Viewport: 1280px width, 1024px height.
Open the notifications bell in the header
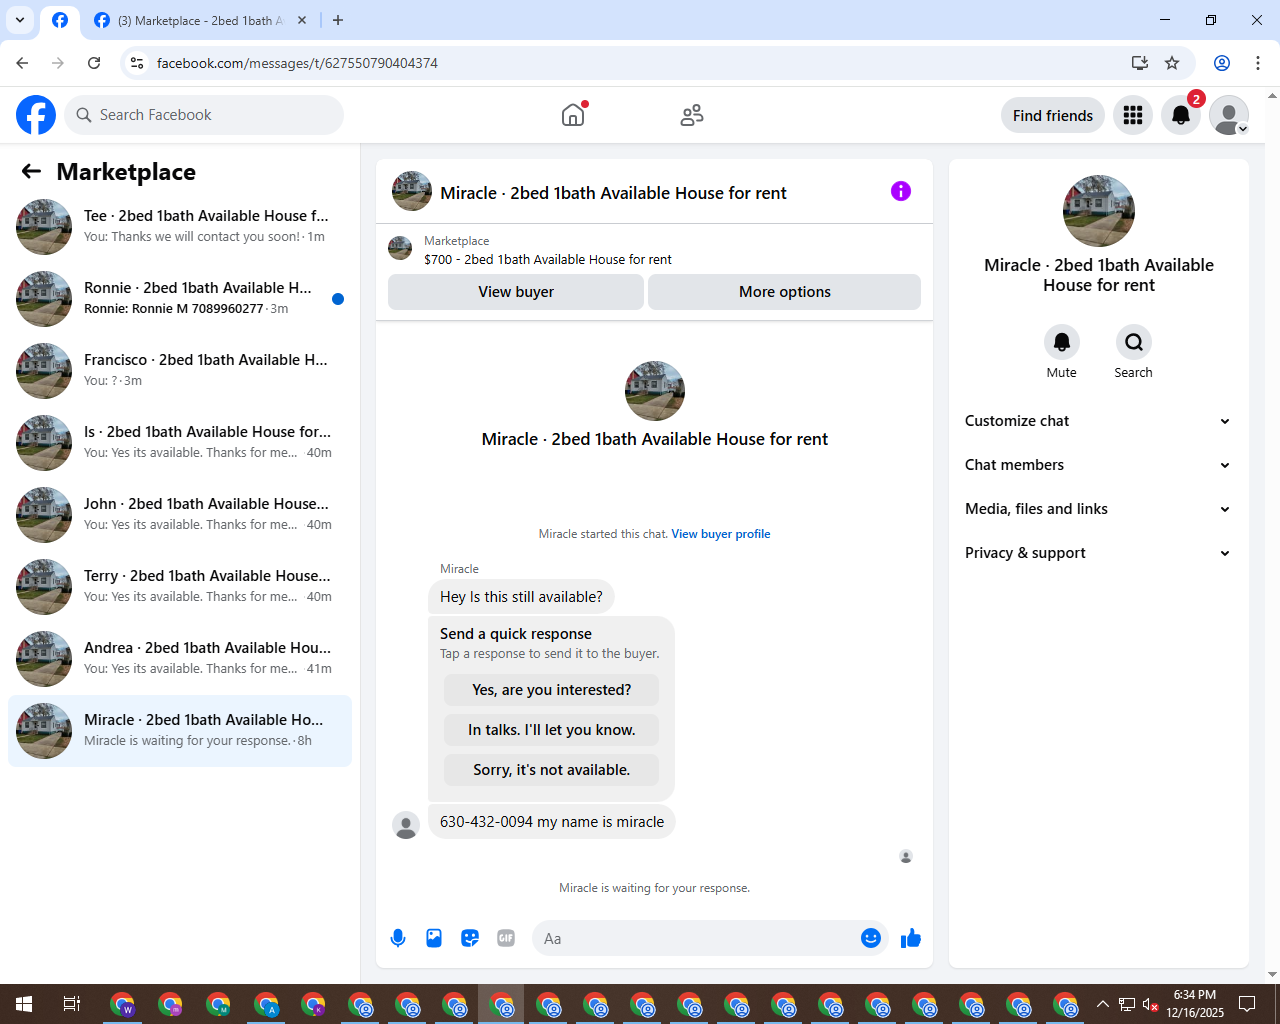click(x=1181, y=115)
